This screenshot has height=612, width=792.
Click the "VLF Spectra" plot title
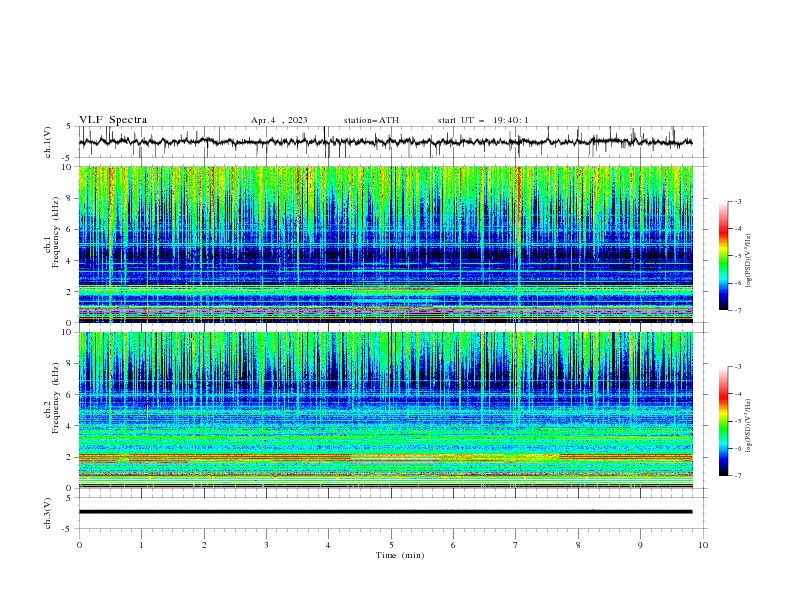[113, 120]
